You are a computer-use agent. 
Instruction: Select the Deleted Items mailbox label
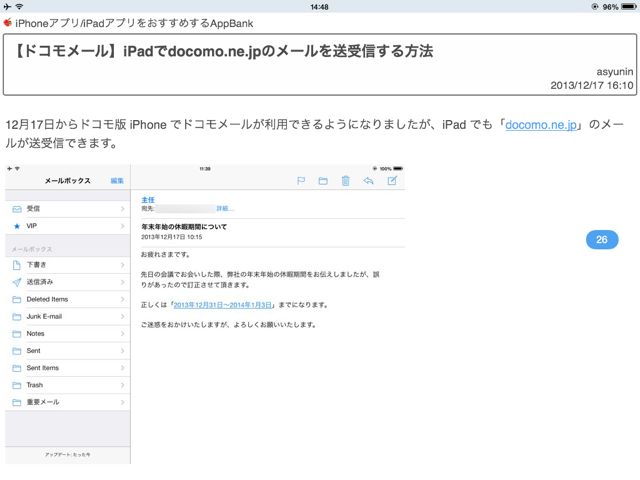tap(47, 299)
